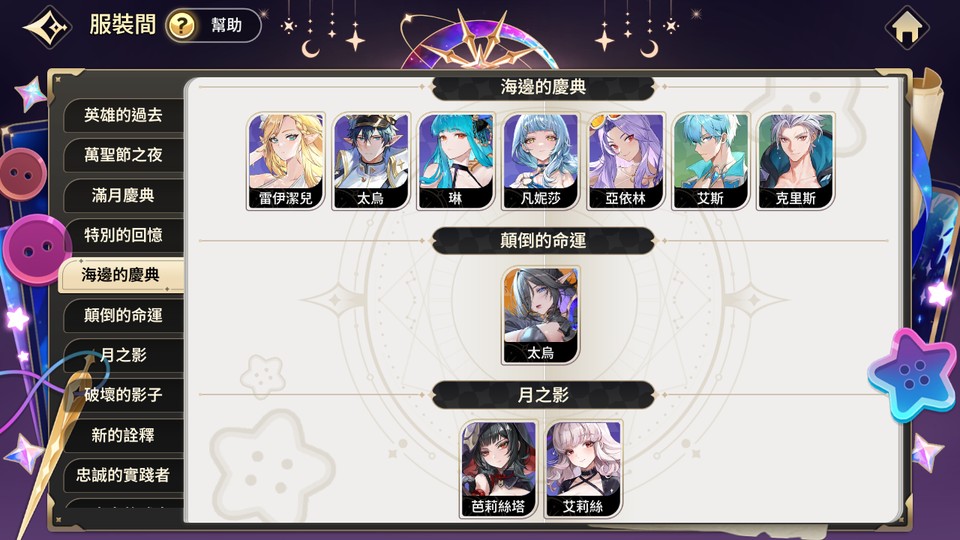Switch to the 英雄的過去 tab
The height and width of the screenshot is (540, 960).
(123, 115)
